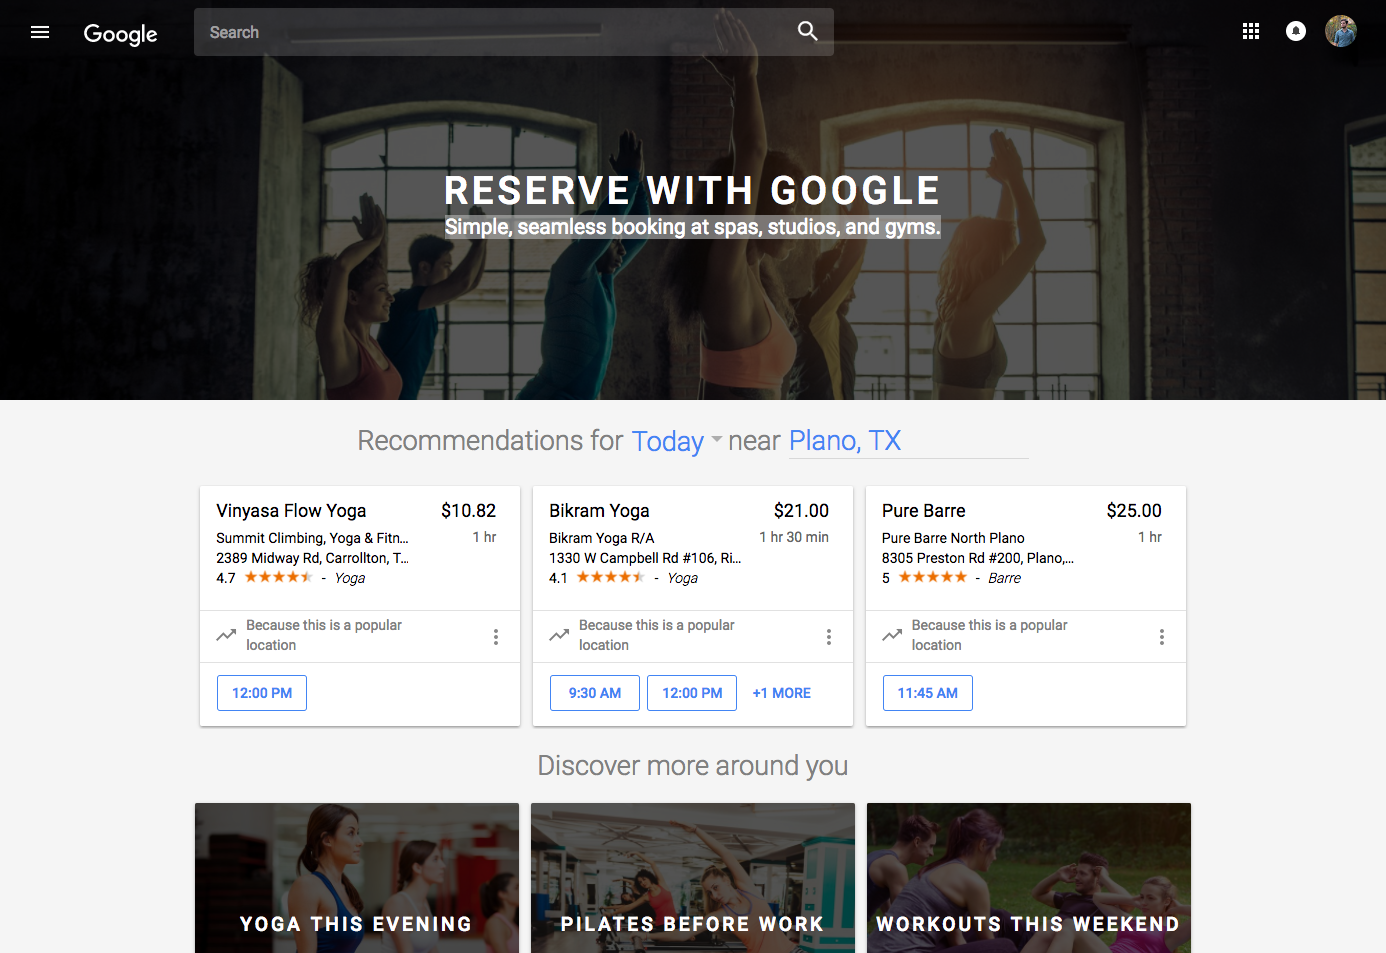Open the Vinyasa Flow Yoga class title
Screen dimensions: 1386x953
291,511
